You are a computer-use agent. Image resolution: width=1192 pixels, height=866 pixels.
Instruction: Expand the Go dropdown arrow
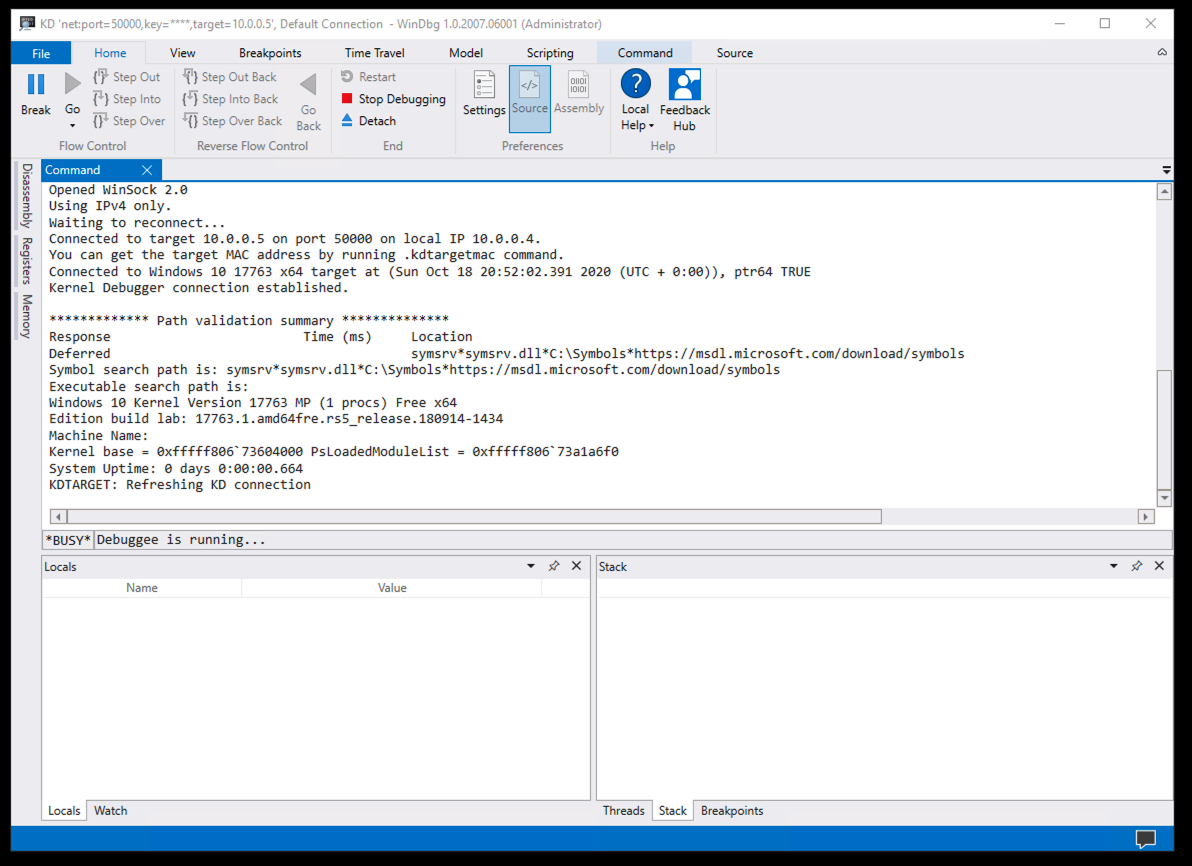(x=73, y=126)
